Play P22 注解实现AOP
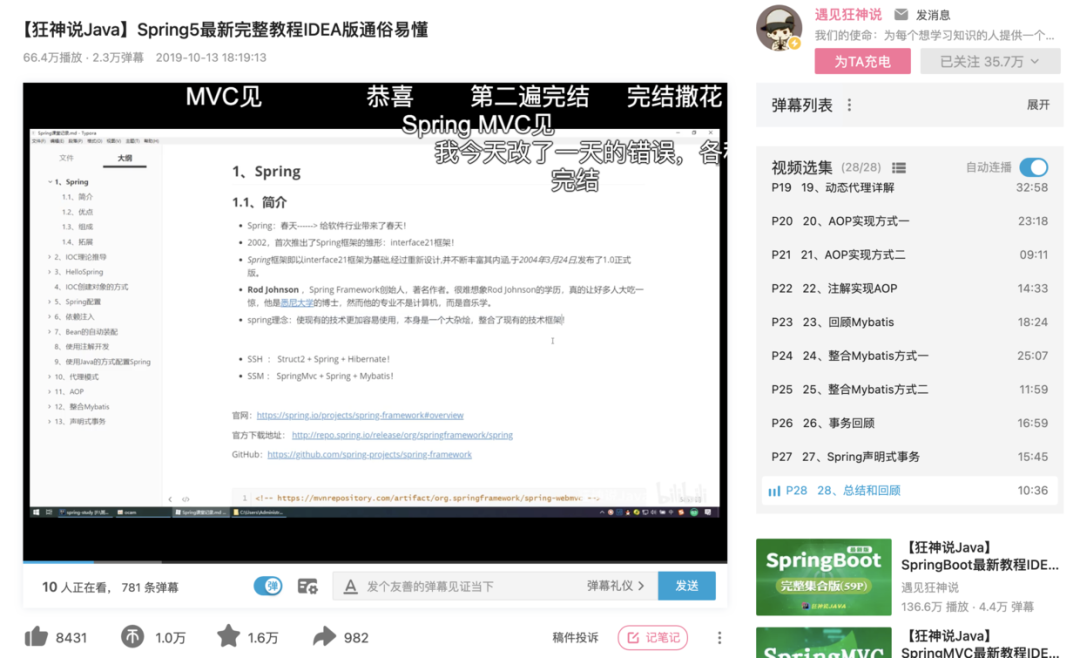 (x=909, y=289)
